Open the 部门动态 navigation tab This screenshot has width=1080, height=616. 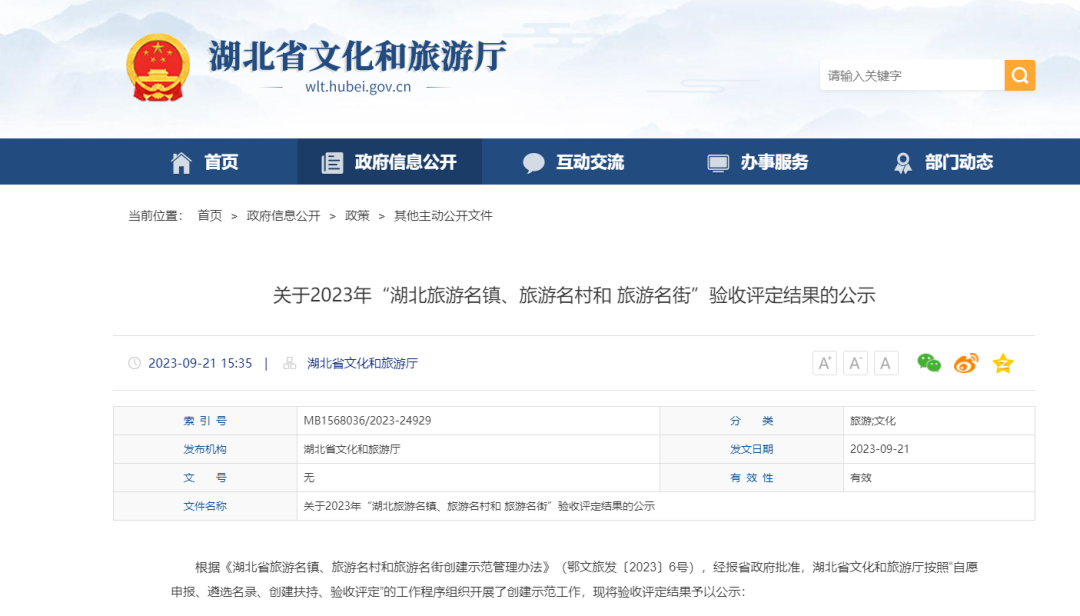pyautogui.click(x=943, y=162)
